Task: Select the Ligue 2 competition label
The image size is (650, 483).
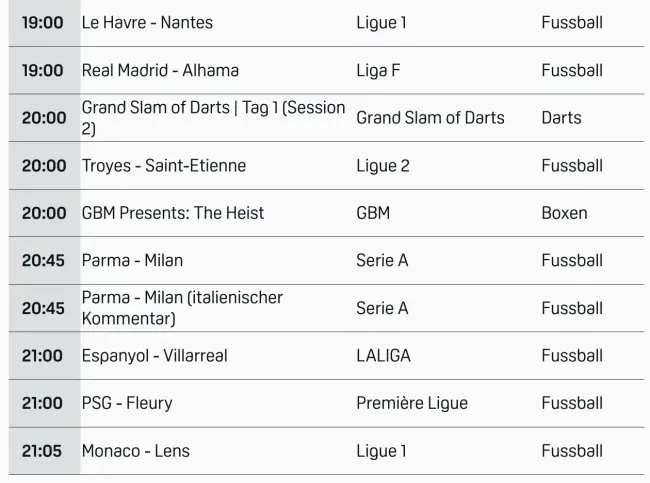Action: click(x=383, y=165)
